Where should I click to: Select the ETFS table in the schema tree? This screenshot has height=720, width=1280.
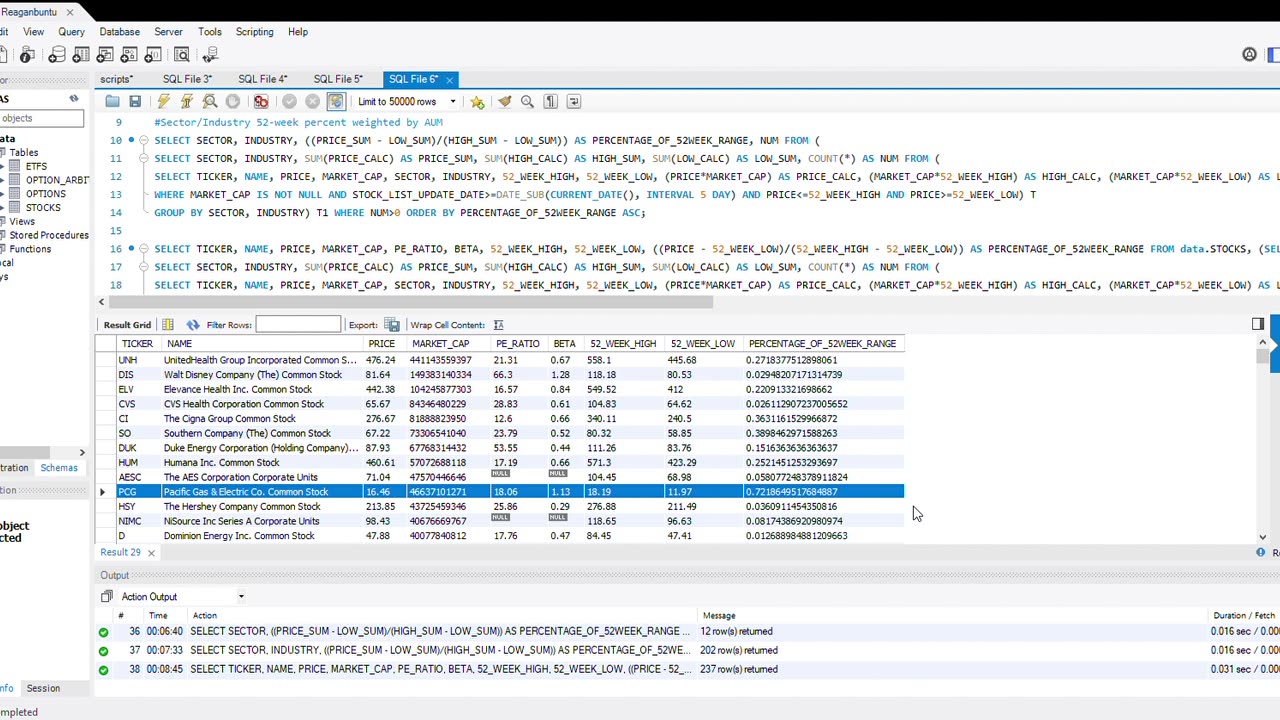(x=36, y=166)
